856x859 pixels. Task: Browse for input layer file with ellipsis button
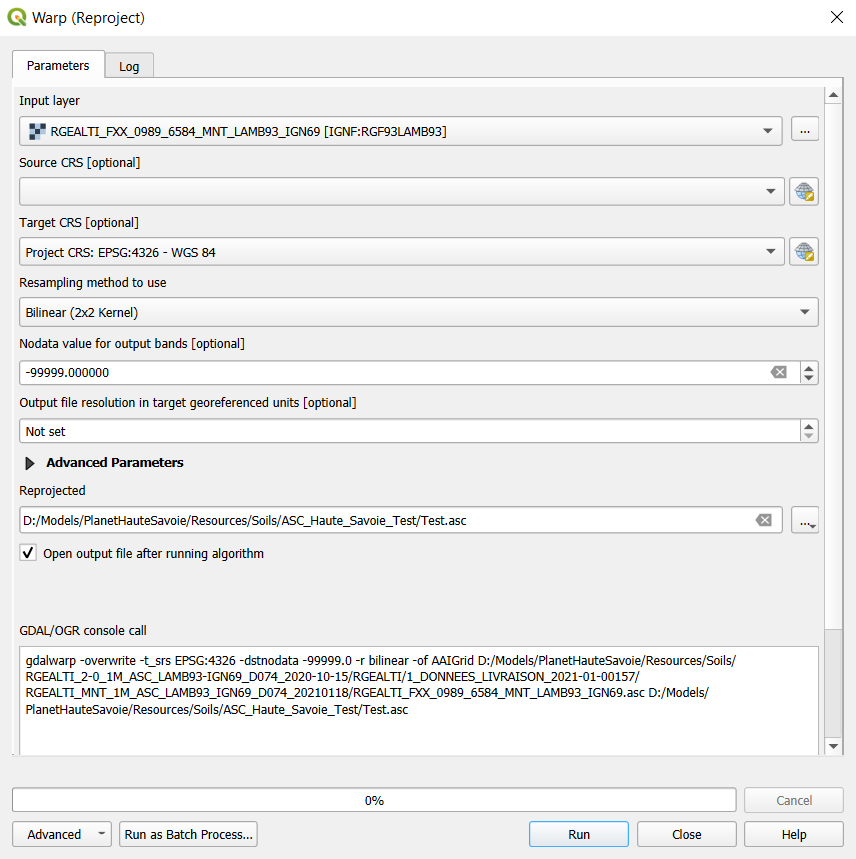(804, 130)
